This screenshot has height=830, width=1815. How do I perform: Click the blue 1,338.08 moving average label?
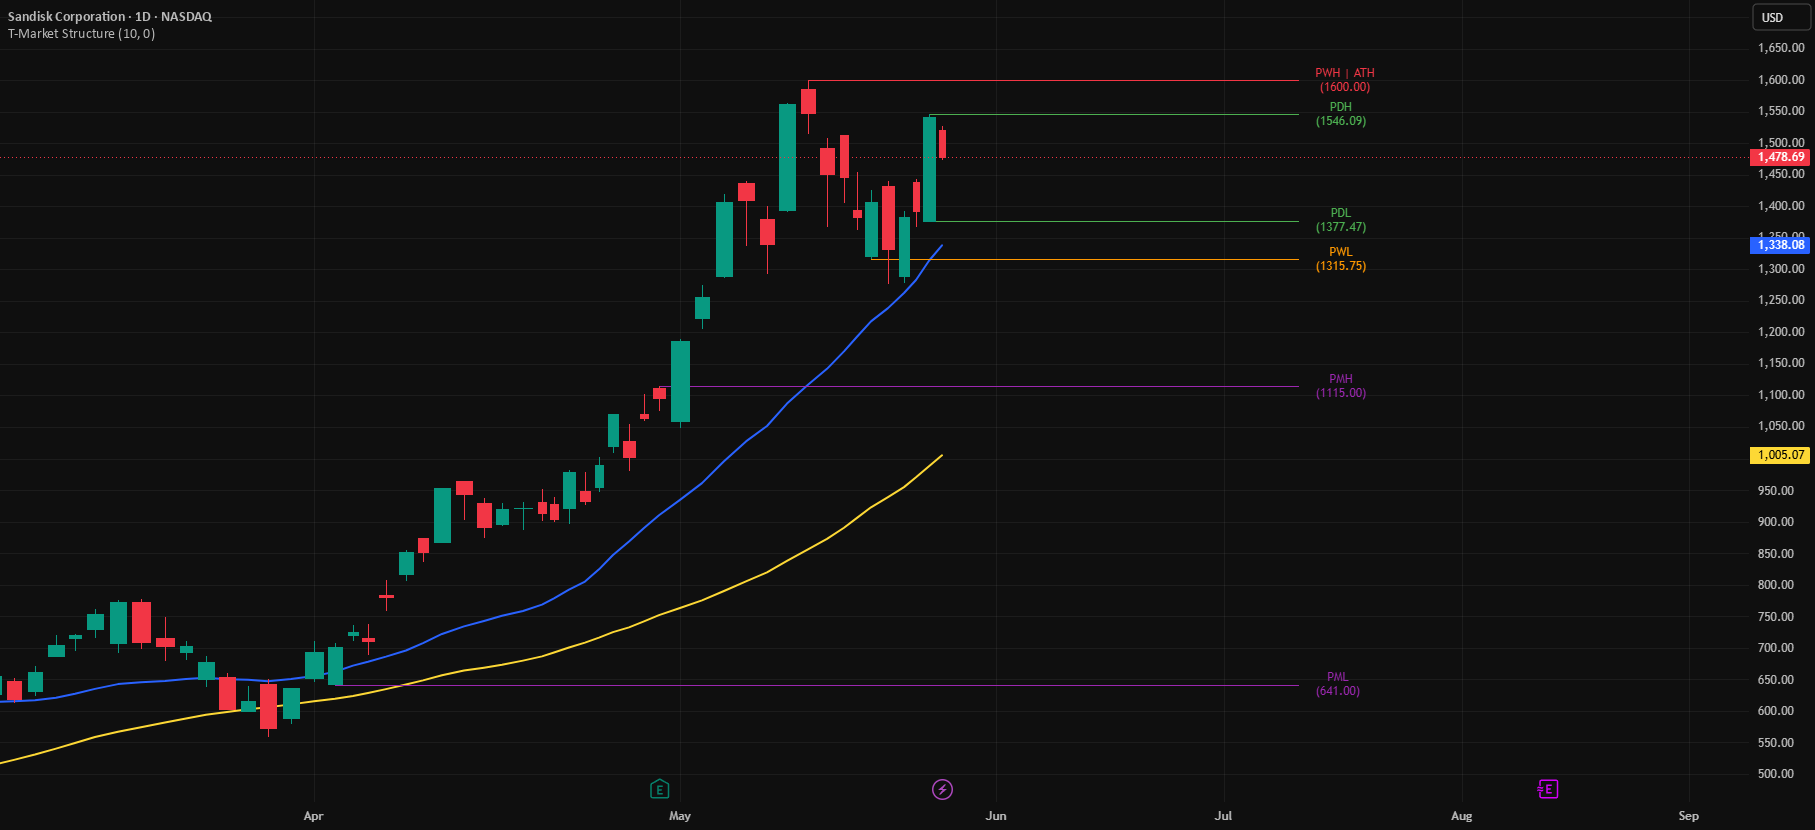1781,245
